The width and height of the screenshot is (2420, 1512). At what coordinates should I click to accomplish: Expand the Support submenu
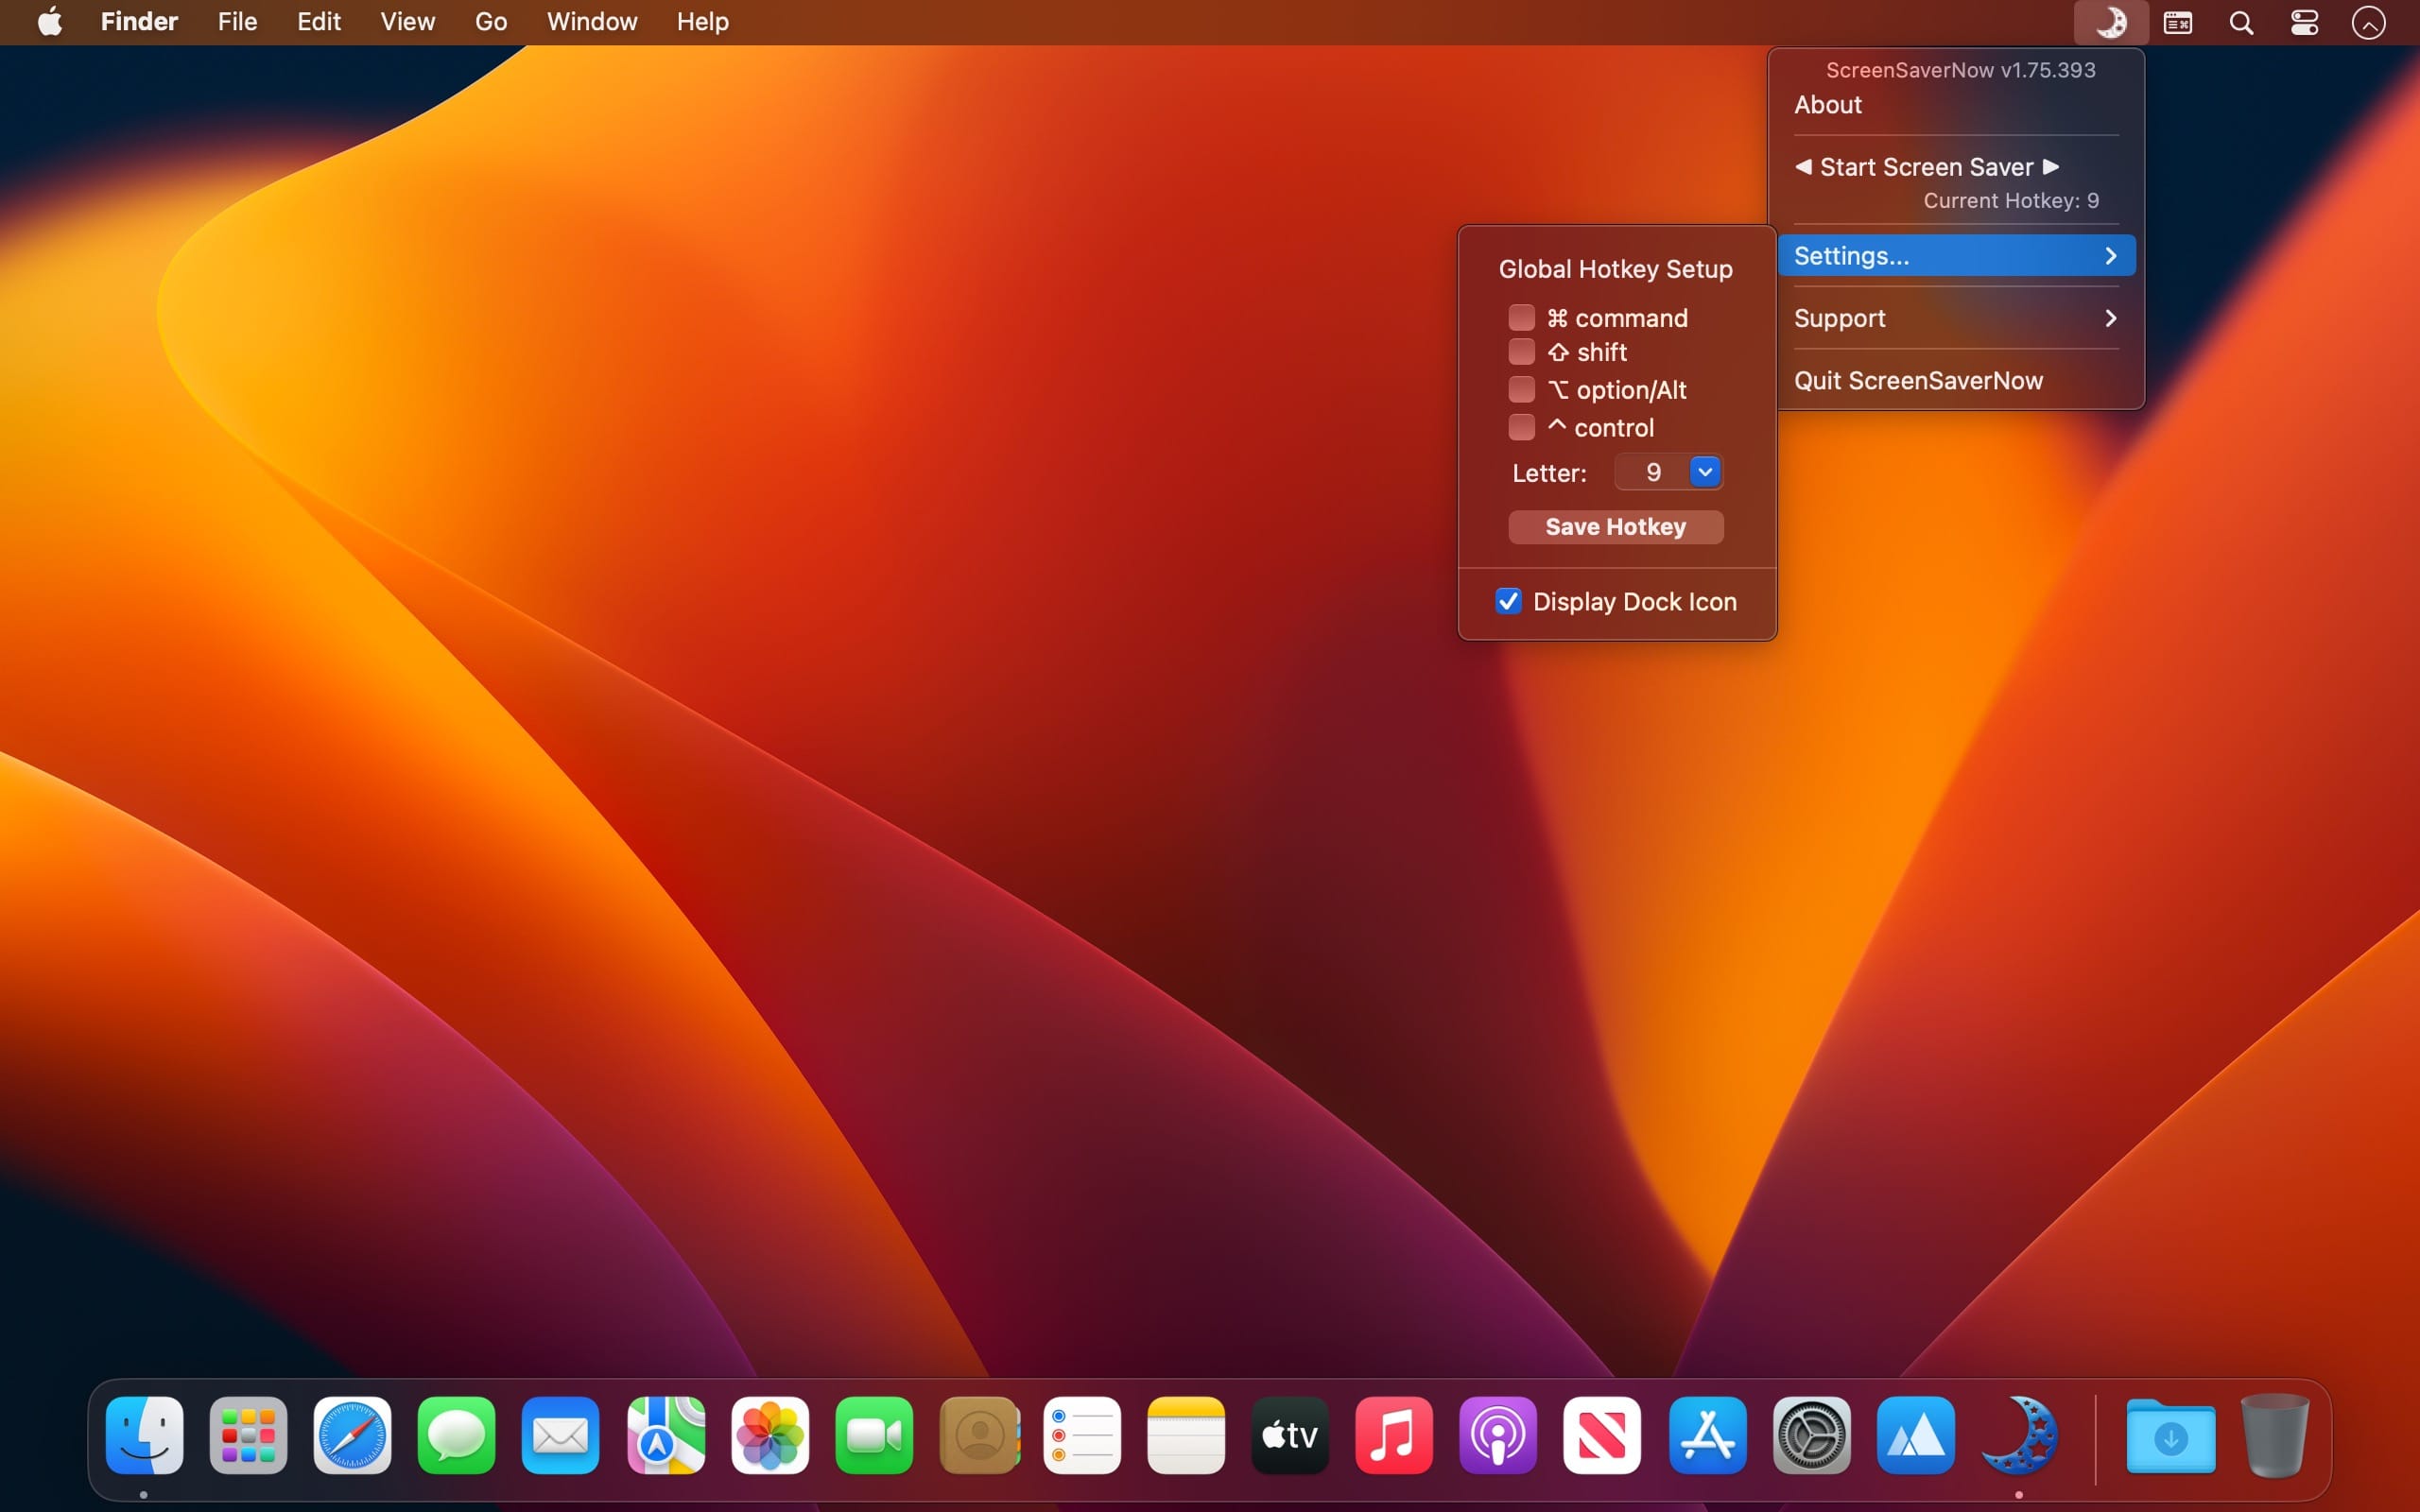tap(1955, 318)
